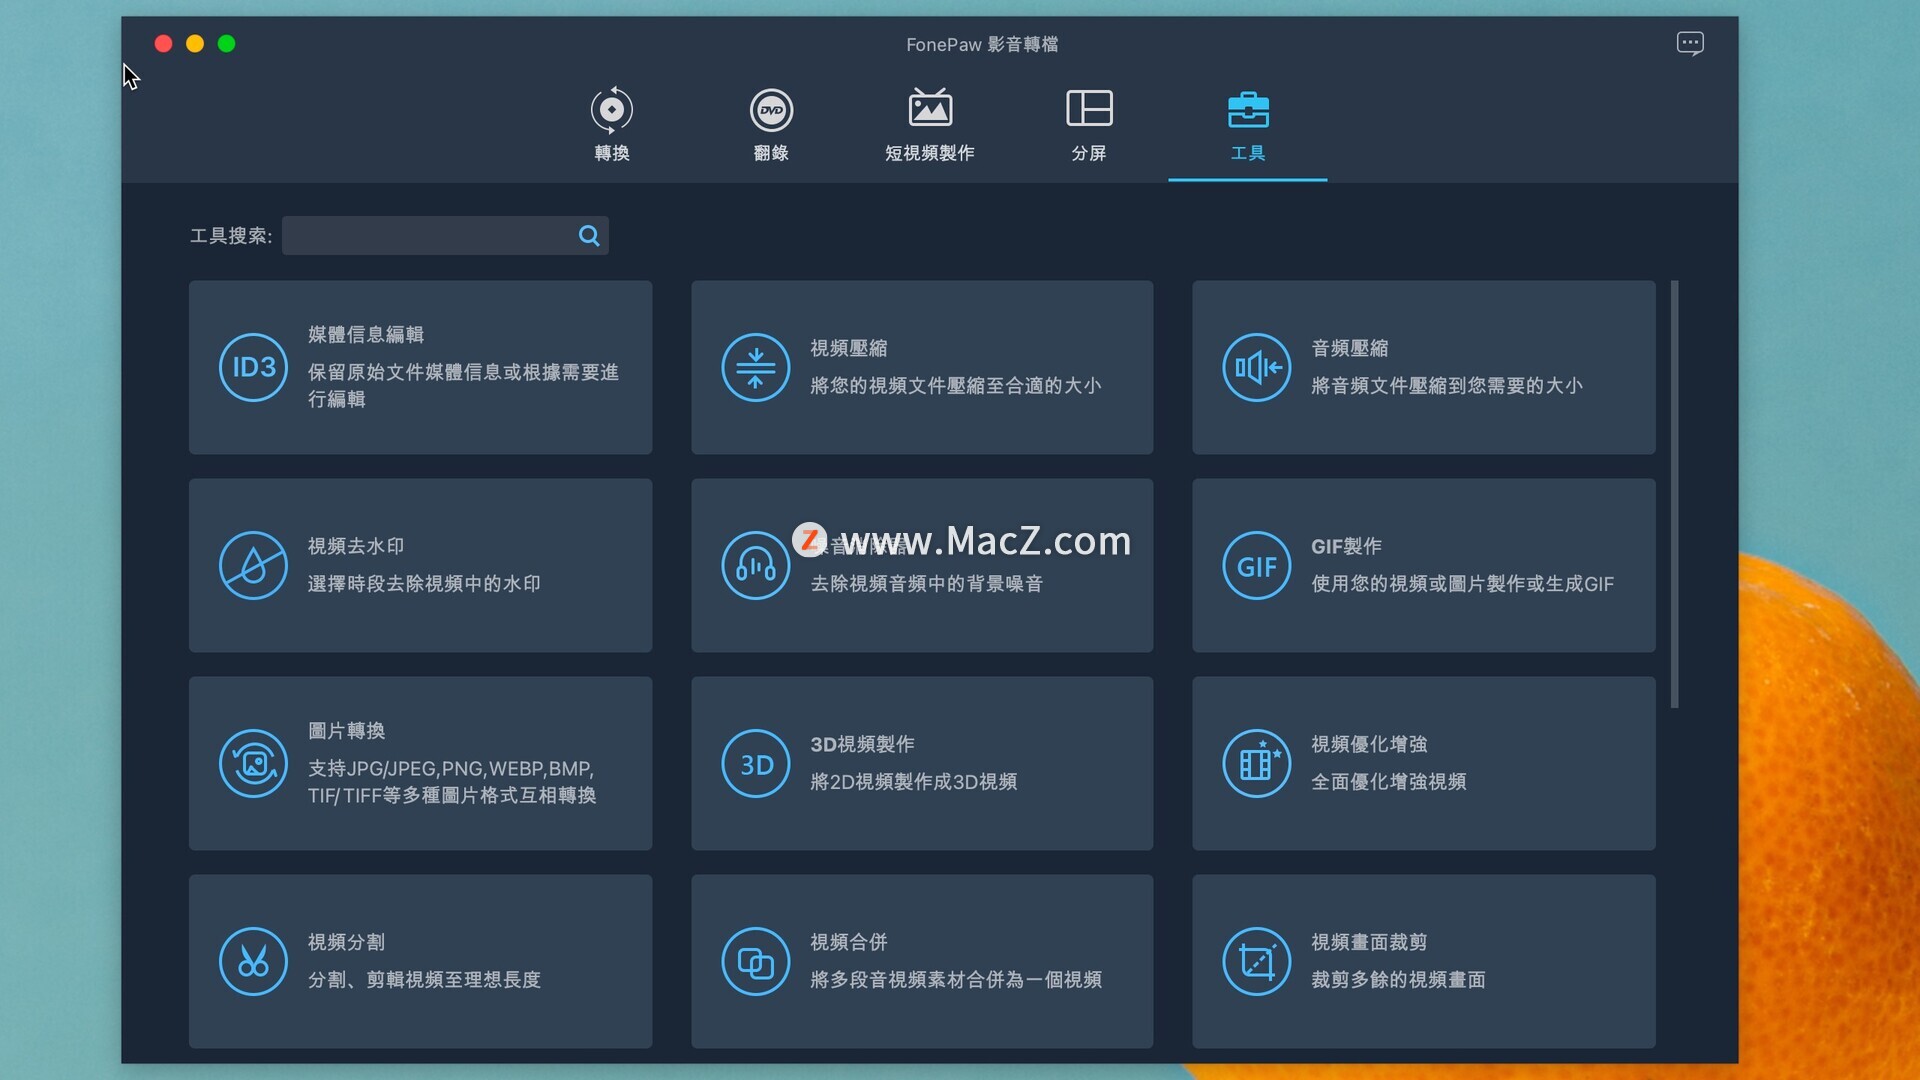Click the GIF製作 icon
1920x1080 pixels.
[x=1257, y=565]
